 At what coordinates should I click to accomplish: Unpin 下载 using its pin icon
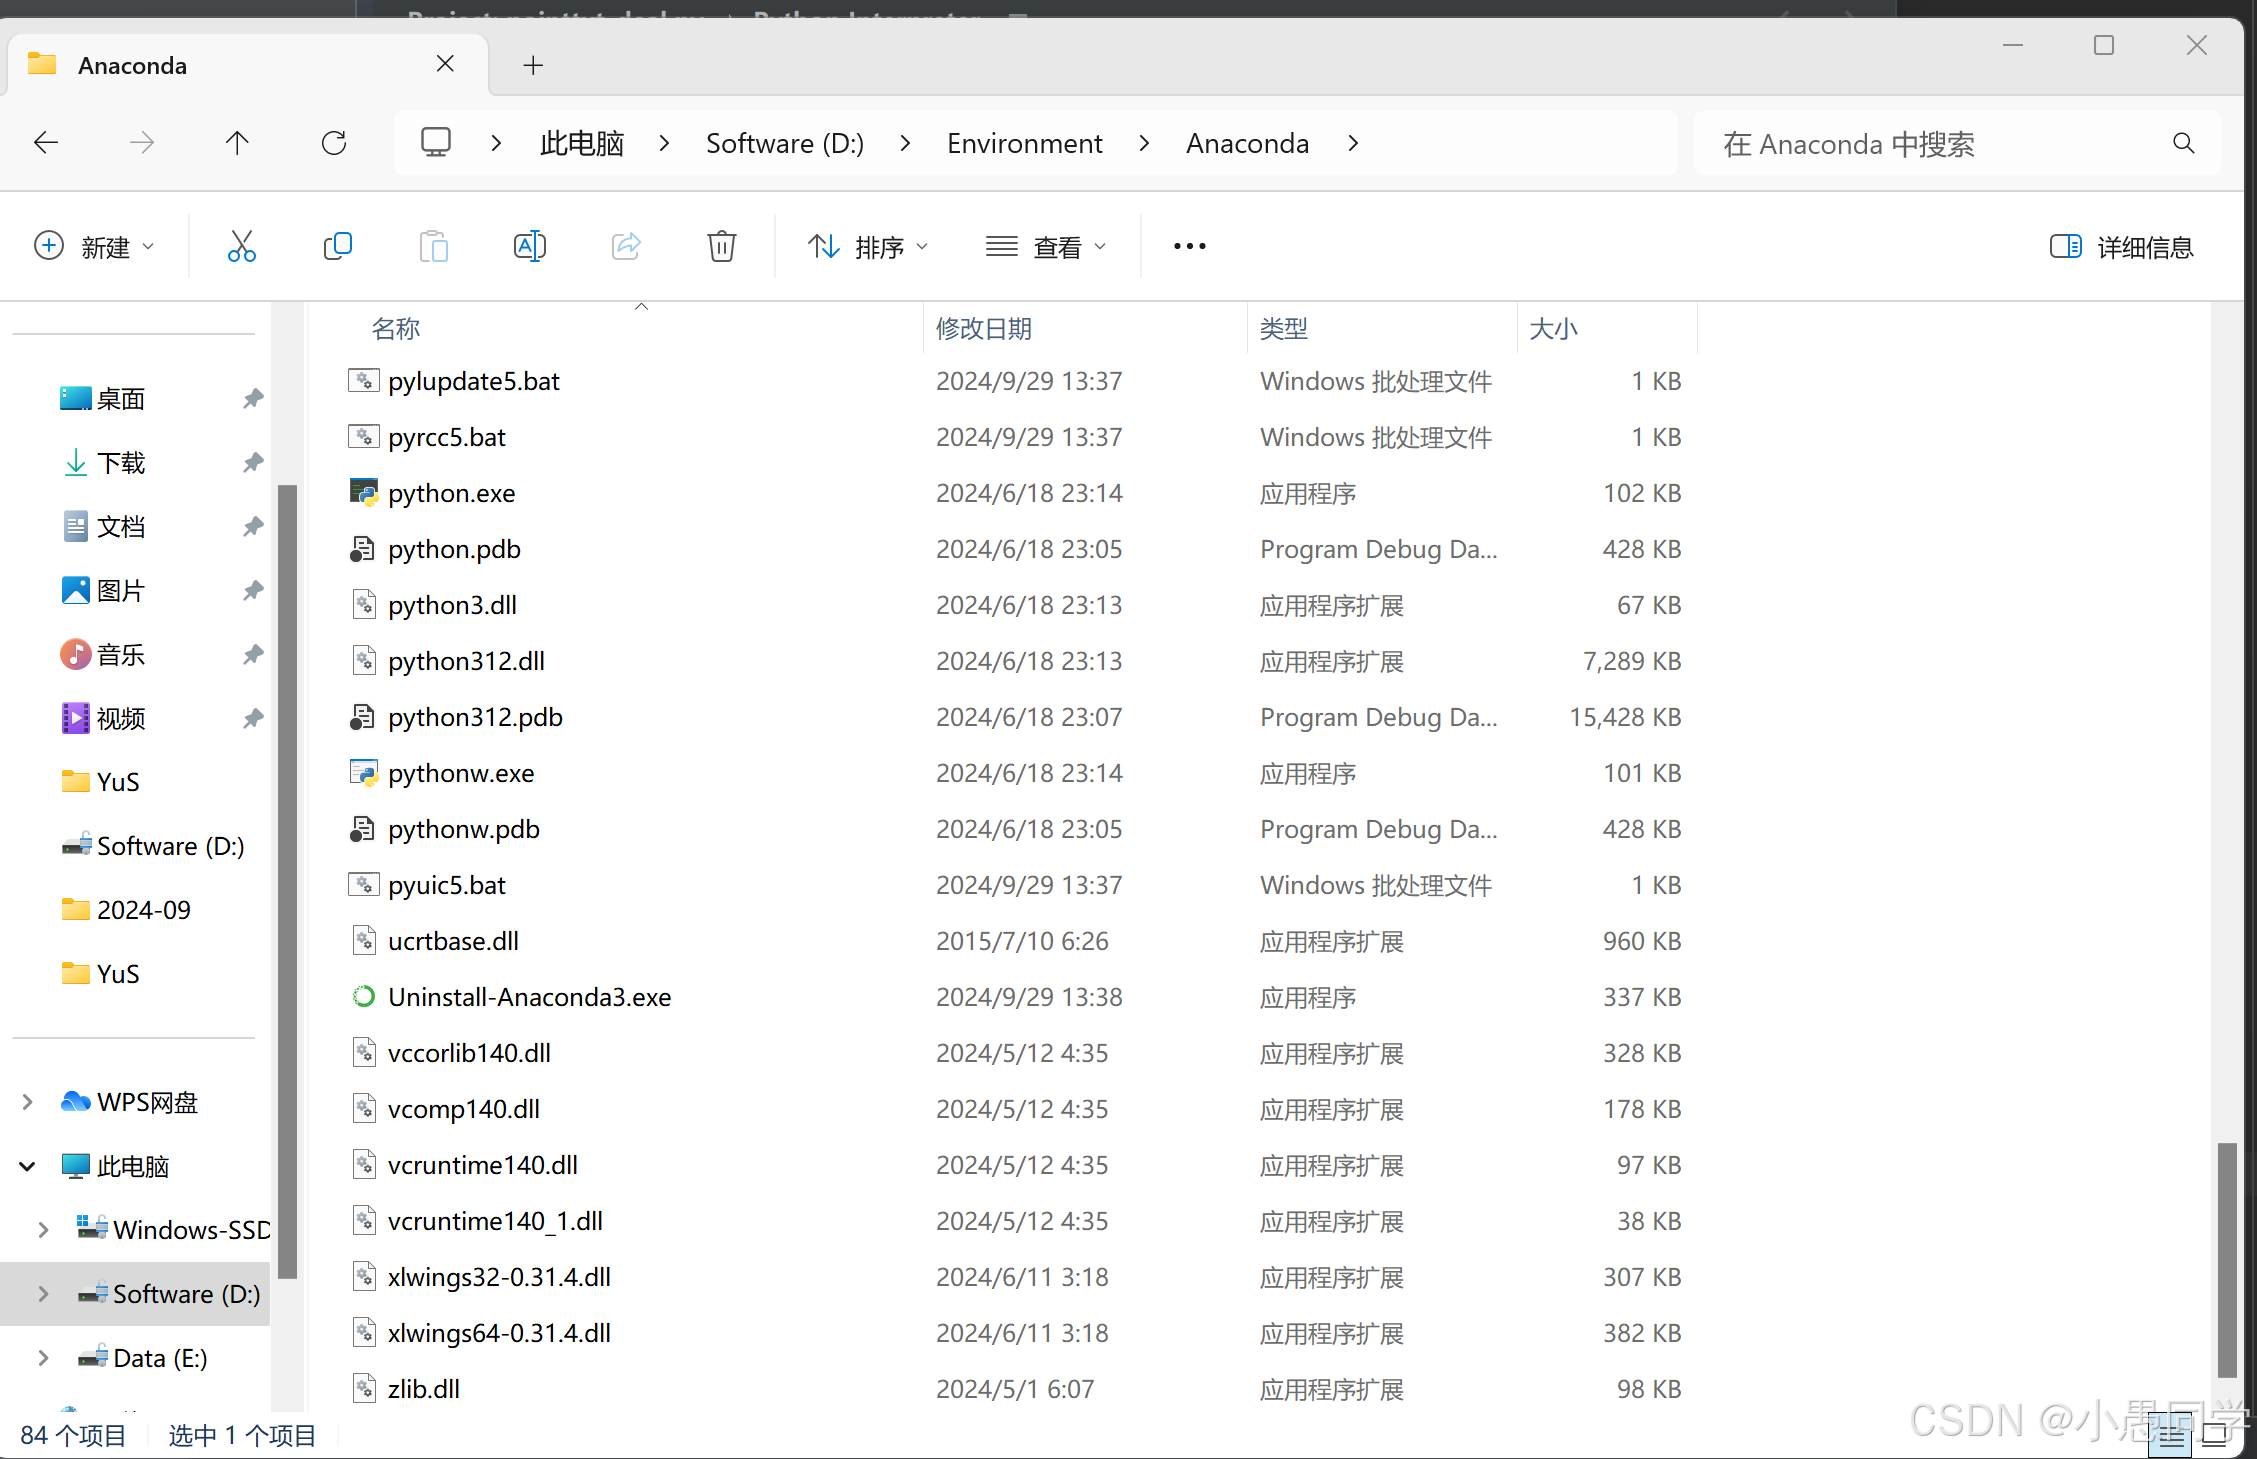(253, 463)
